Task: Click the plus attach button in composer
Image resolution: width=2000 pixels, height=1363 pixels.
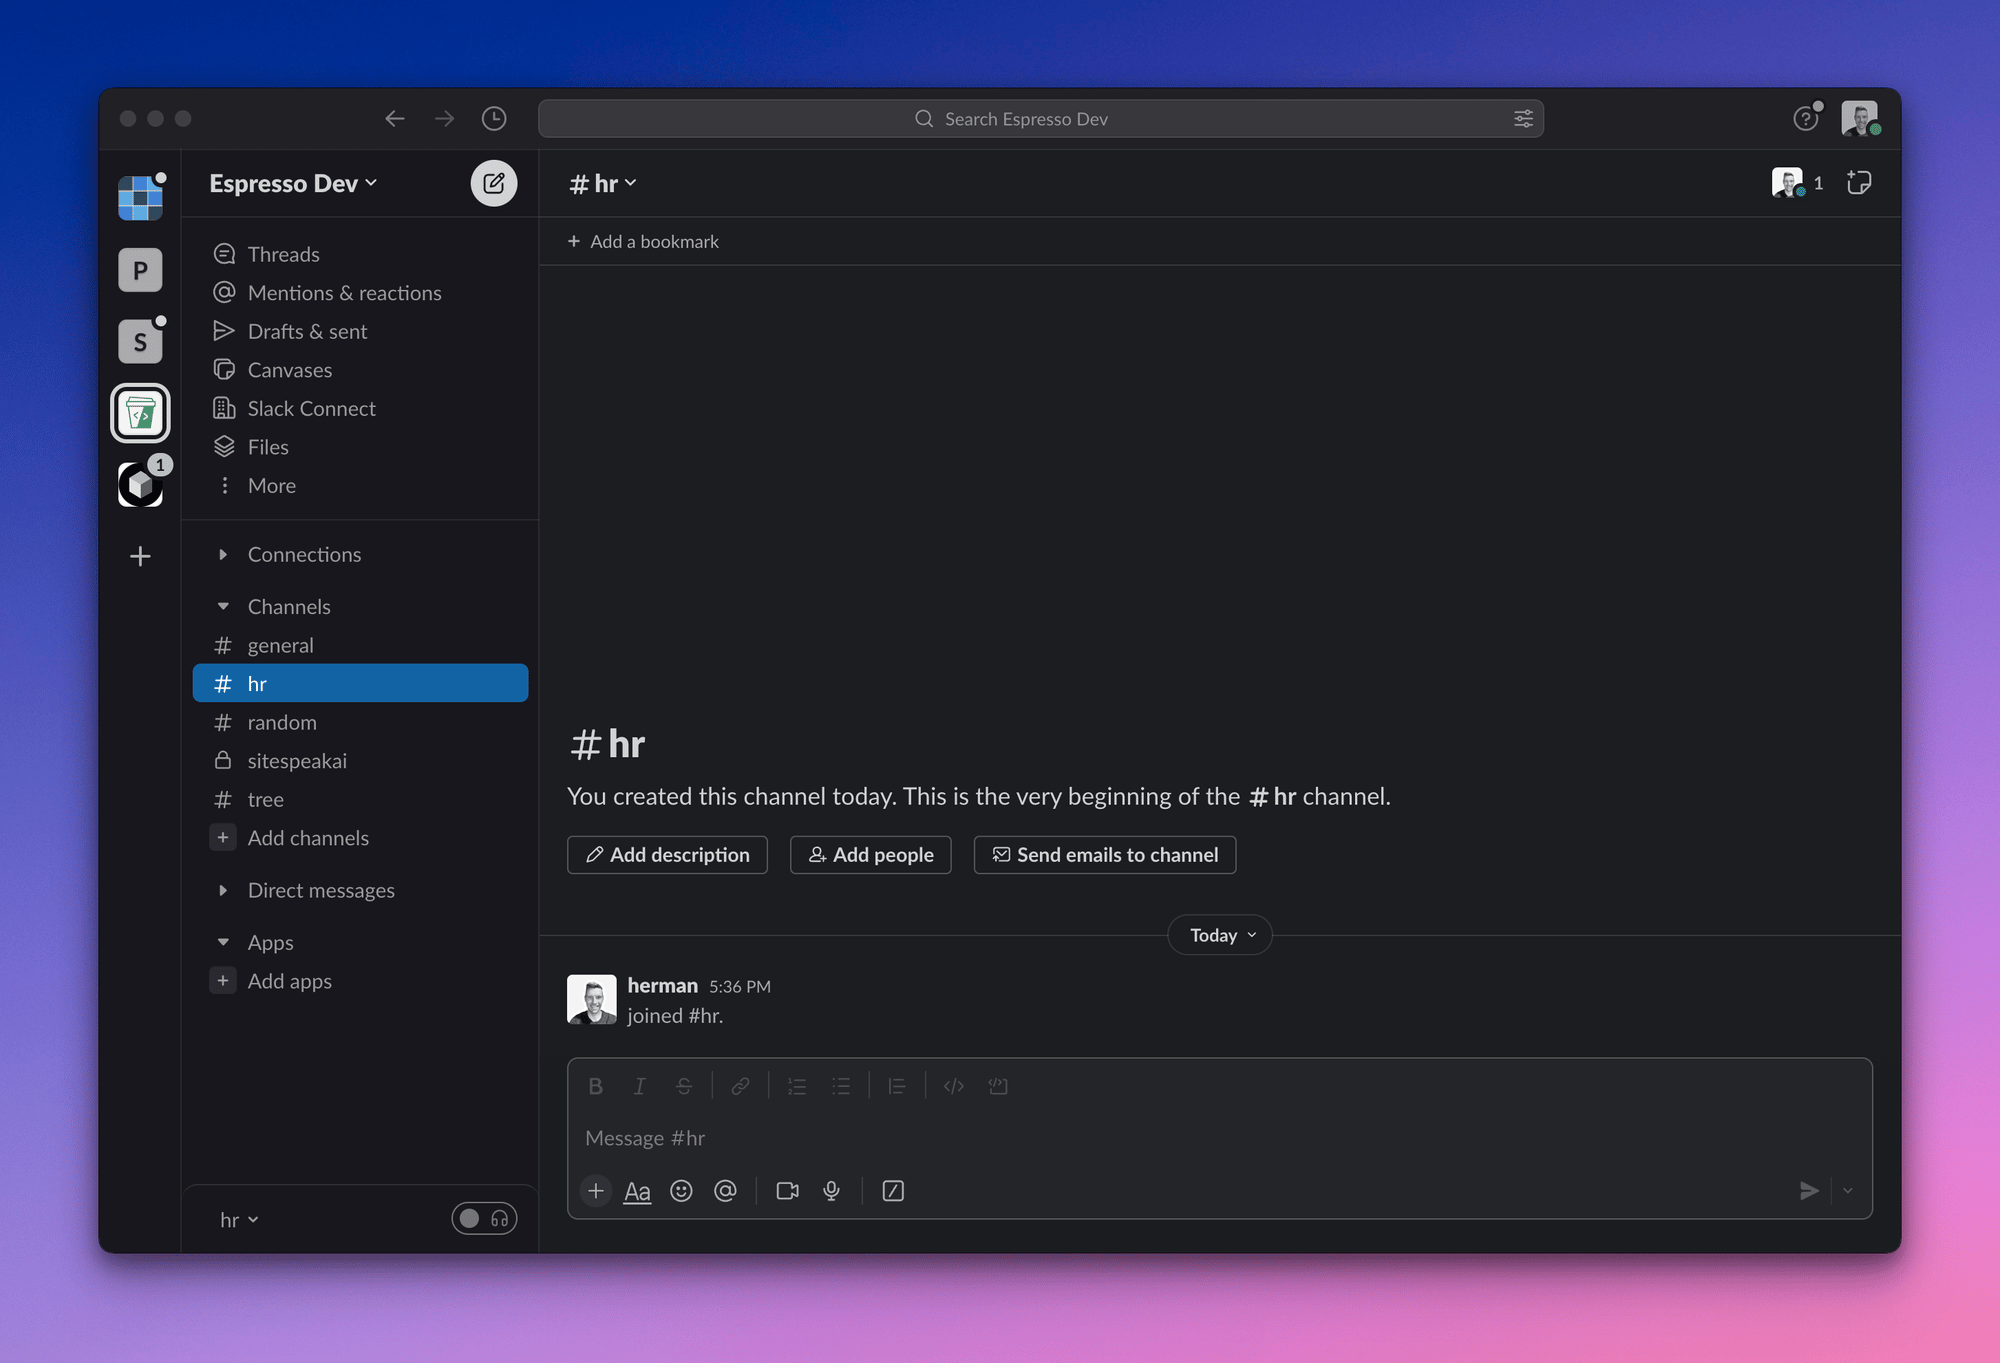Action: coord(596,1191)
